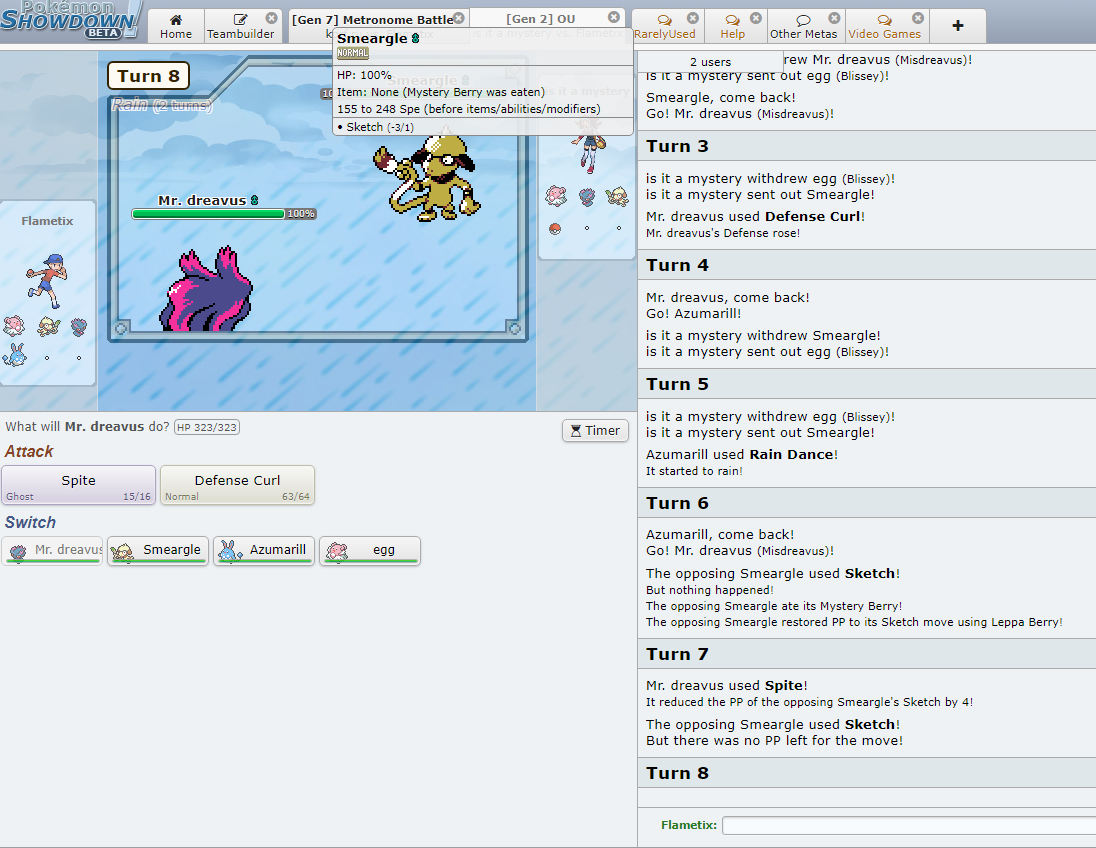Click the Turn 8 counter badge
This screenshot has width=1096, height=848.
148,76
